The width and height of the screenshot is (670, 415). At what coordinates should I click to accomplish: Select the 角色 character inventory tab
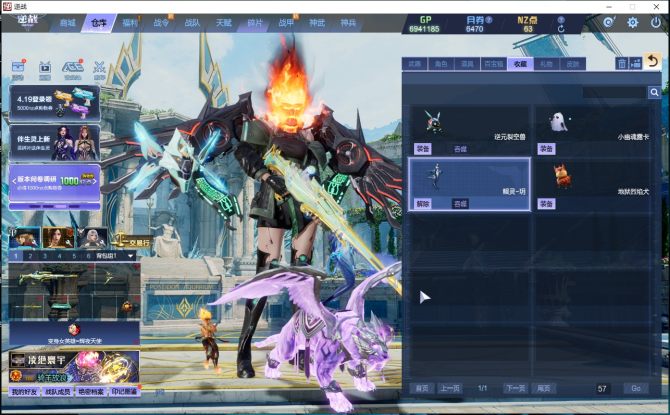pyautogui.click(x=441, y=64)
